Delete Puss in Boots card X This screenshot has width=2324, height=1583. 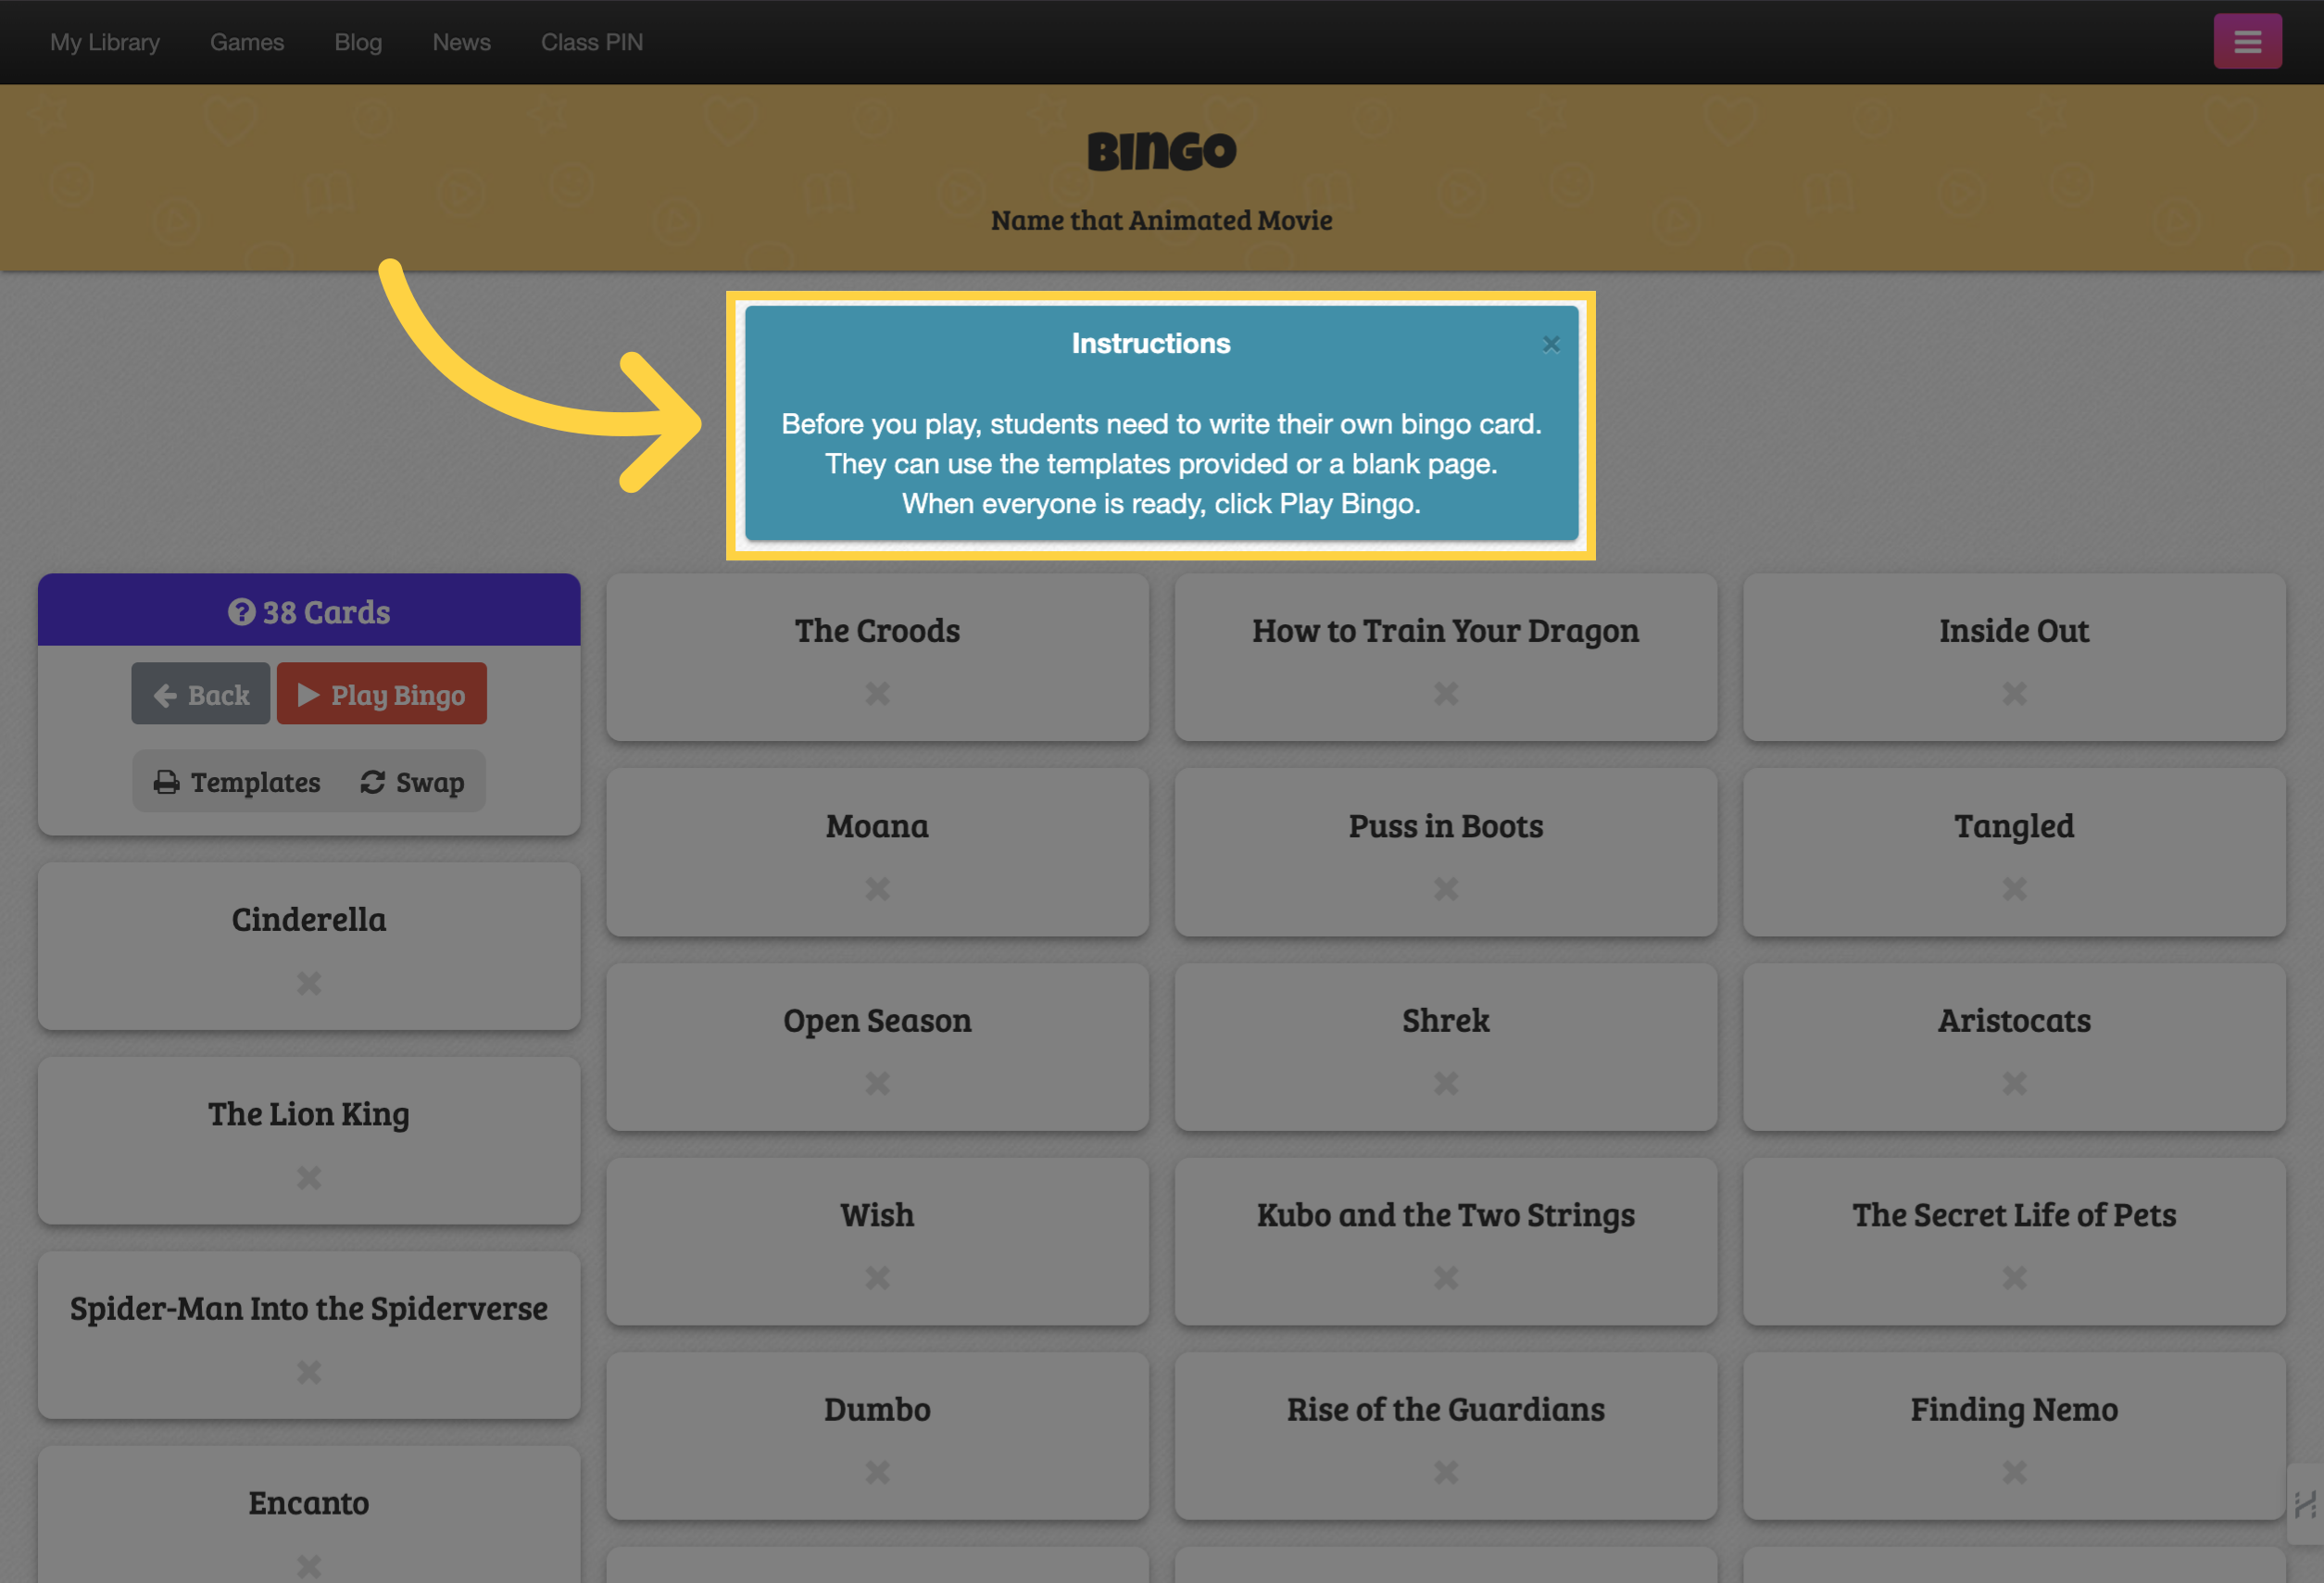point(1446,888)
